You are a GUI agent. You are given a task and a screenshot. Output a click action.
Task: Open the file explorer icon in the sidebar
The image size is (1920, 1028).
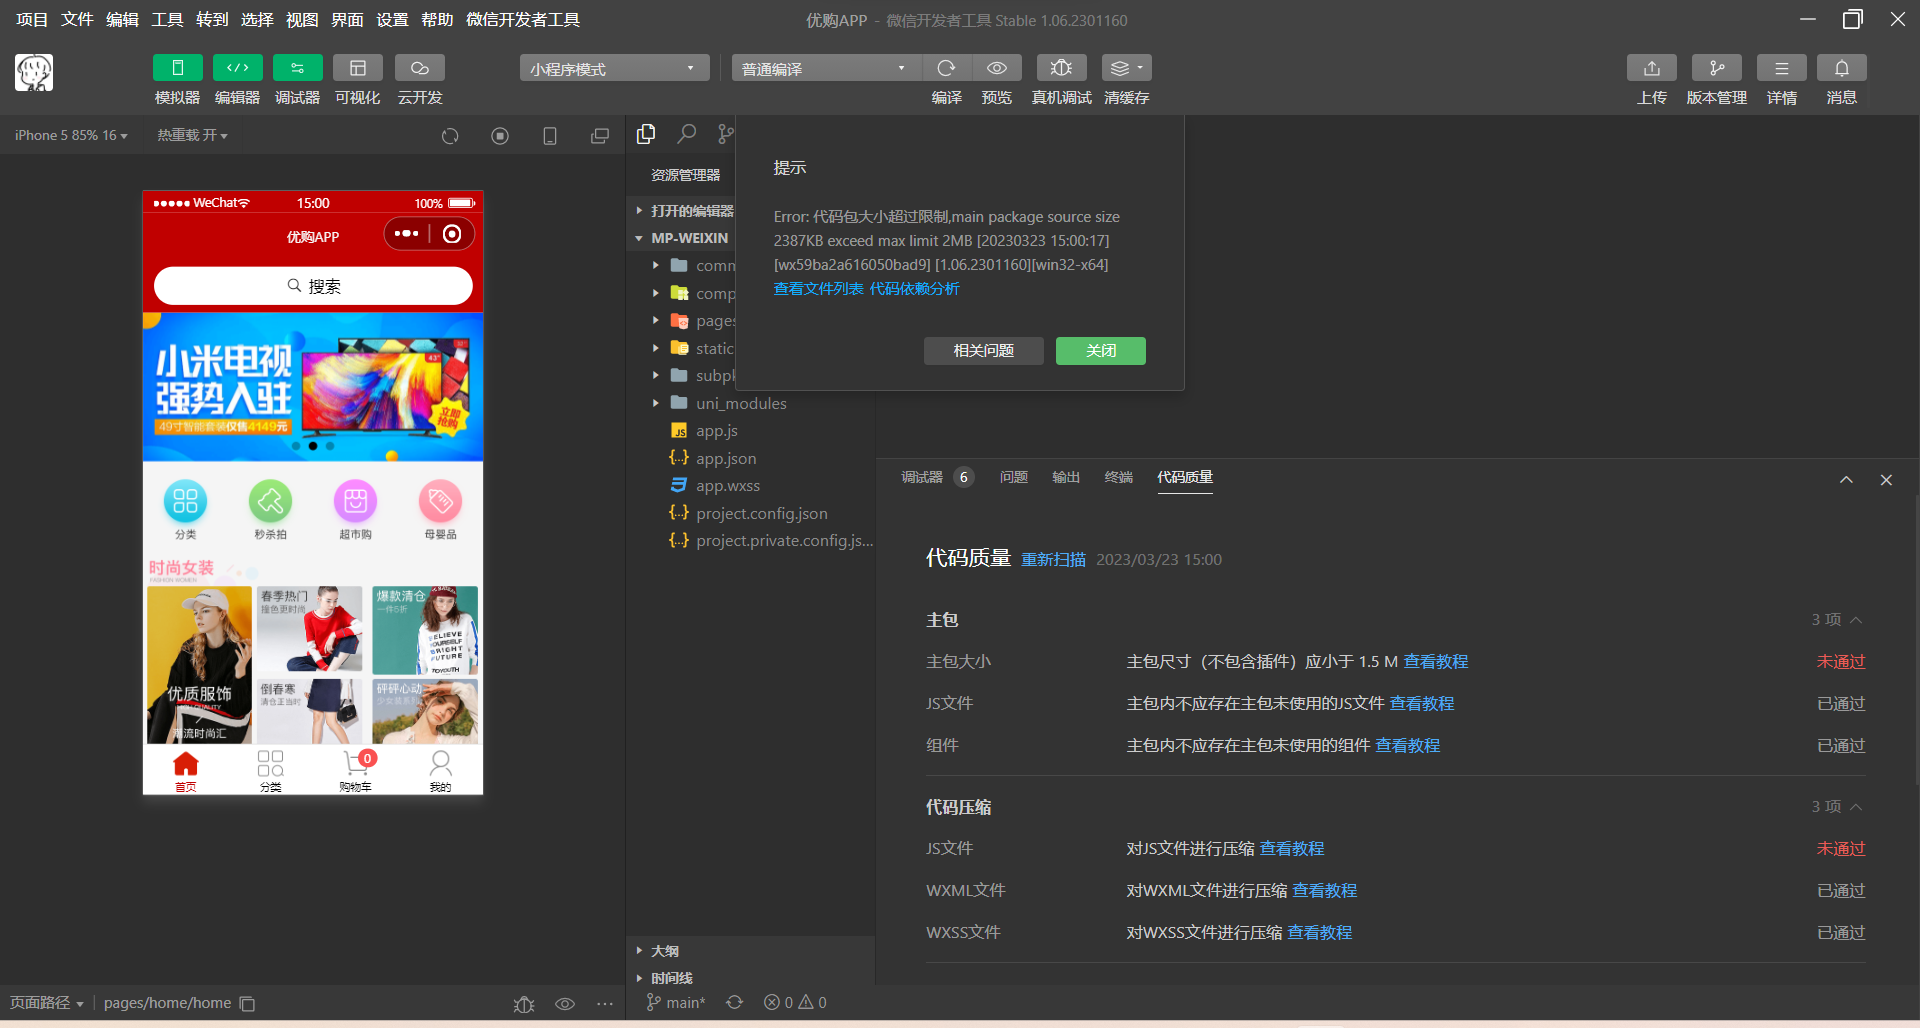(646, 134)
